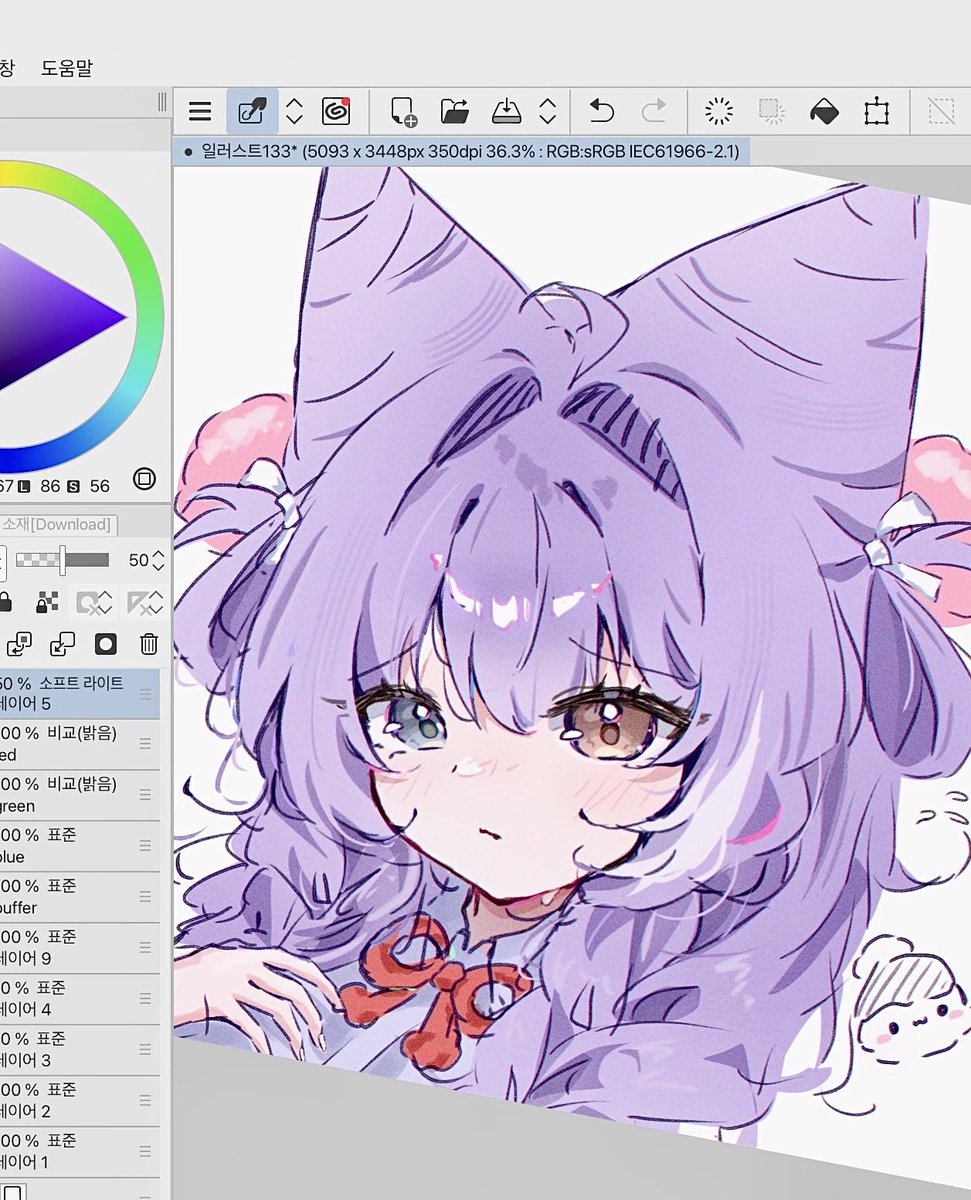Screen dimensions: 971x1200
Task: Click Transfer to lower layer icon
Action: (x=19, y=644)
